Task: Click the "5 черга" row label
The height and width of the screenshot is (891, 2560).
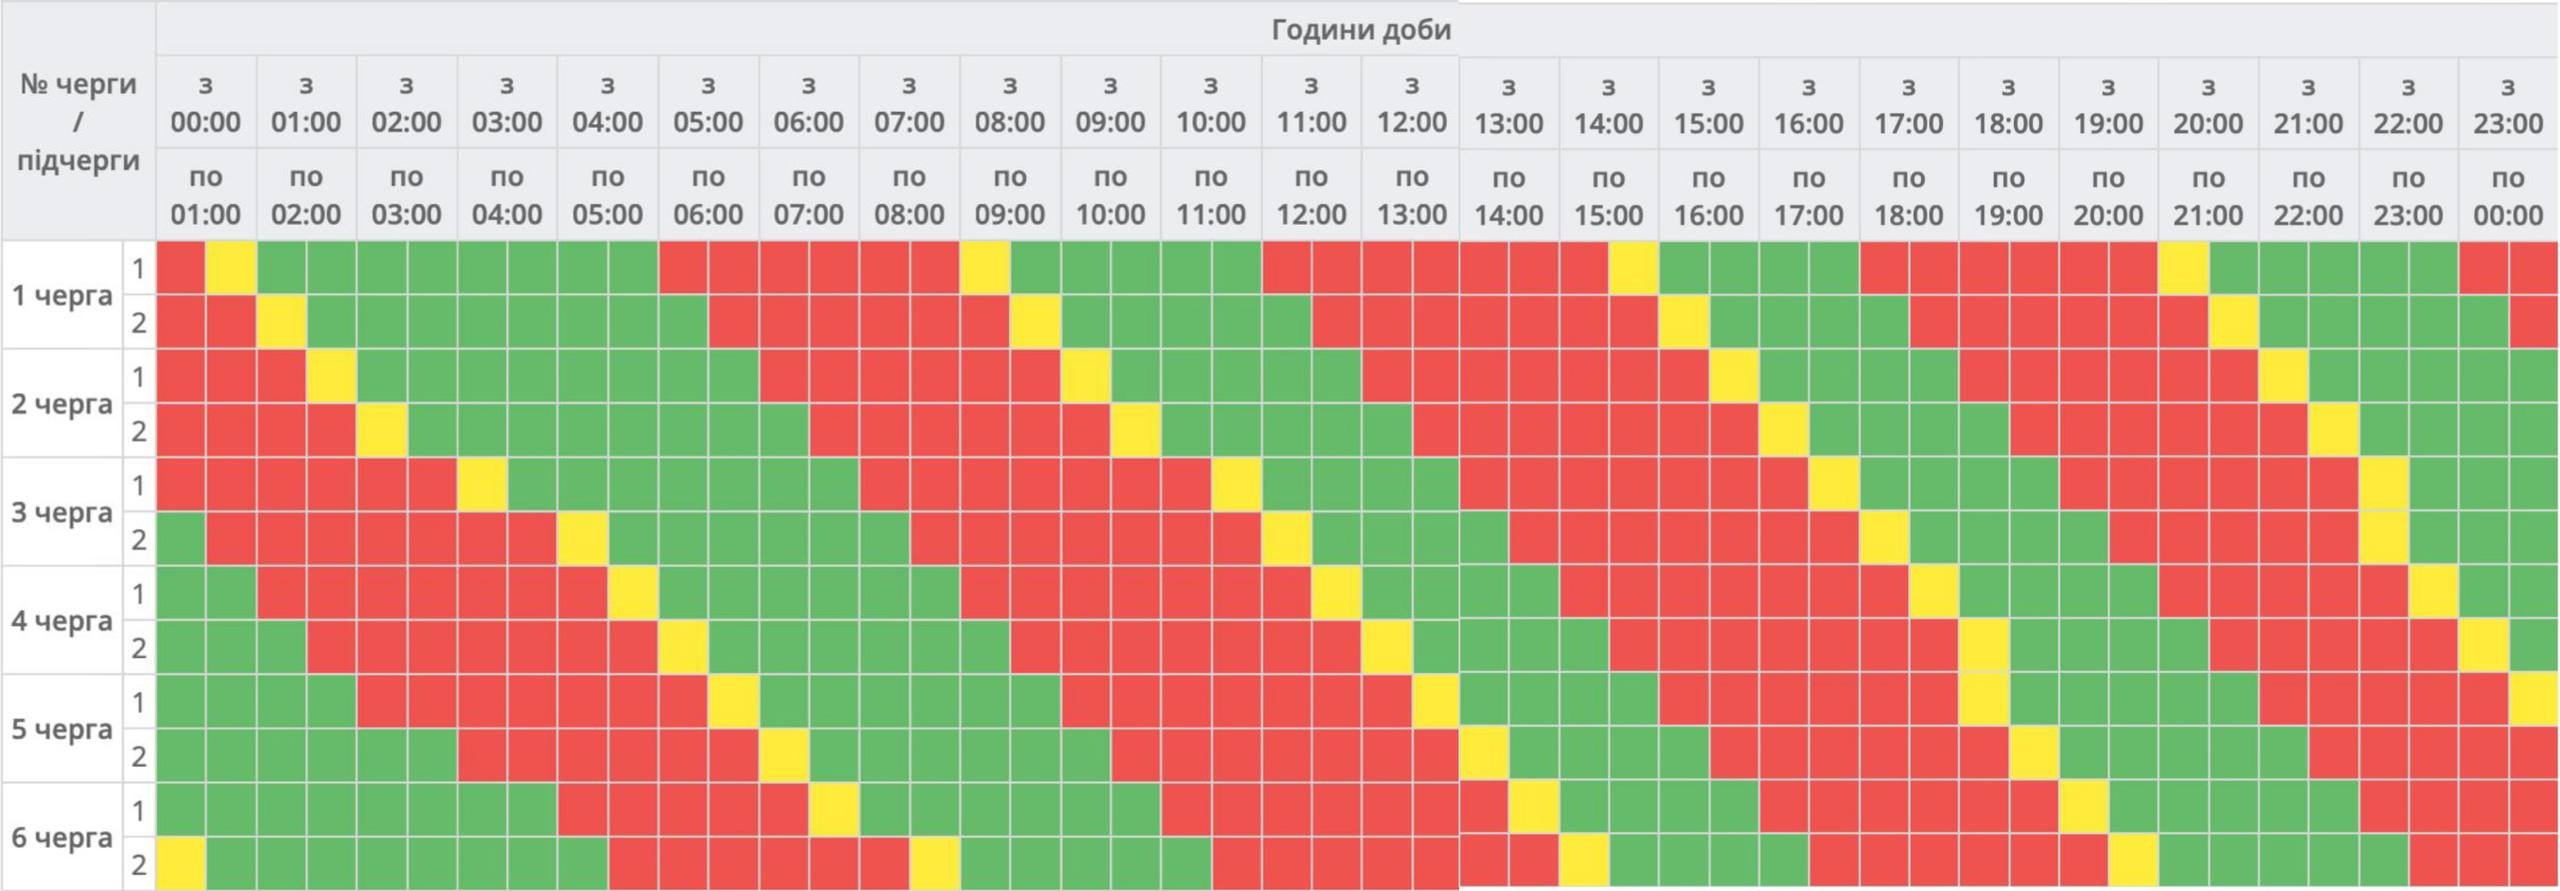Action: pos(62,729)
